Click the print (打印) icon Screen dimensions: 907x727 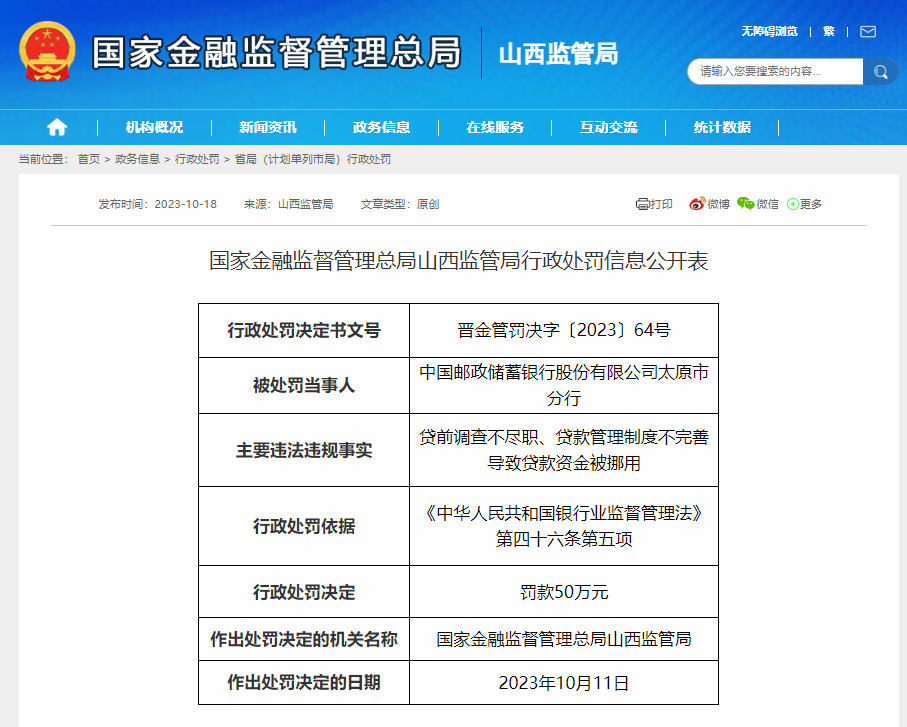(x=643, y=204)
